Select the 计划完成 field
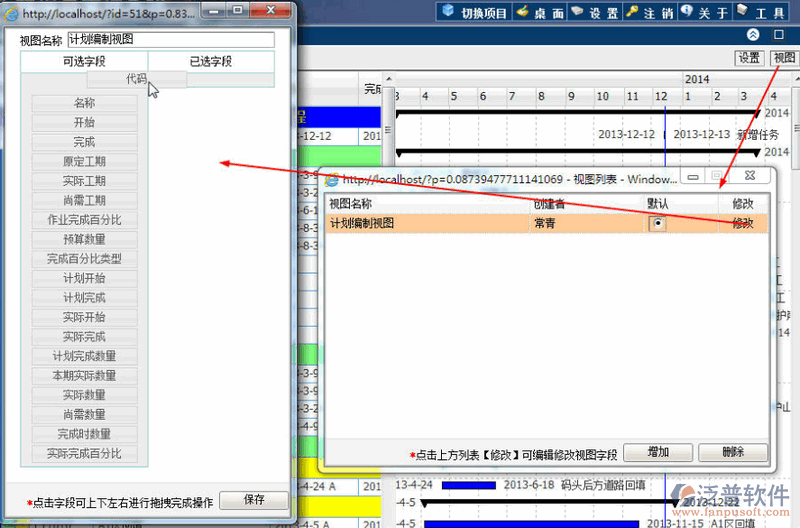The width and height of the screenshot is (800, 528). (x=84, y=298)
